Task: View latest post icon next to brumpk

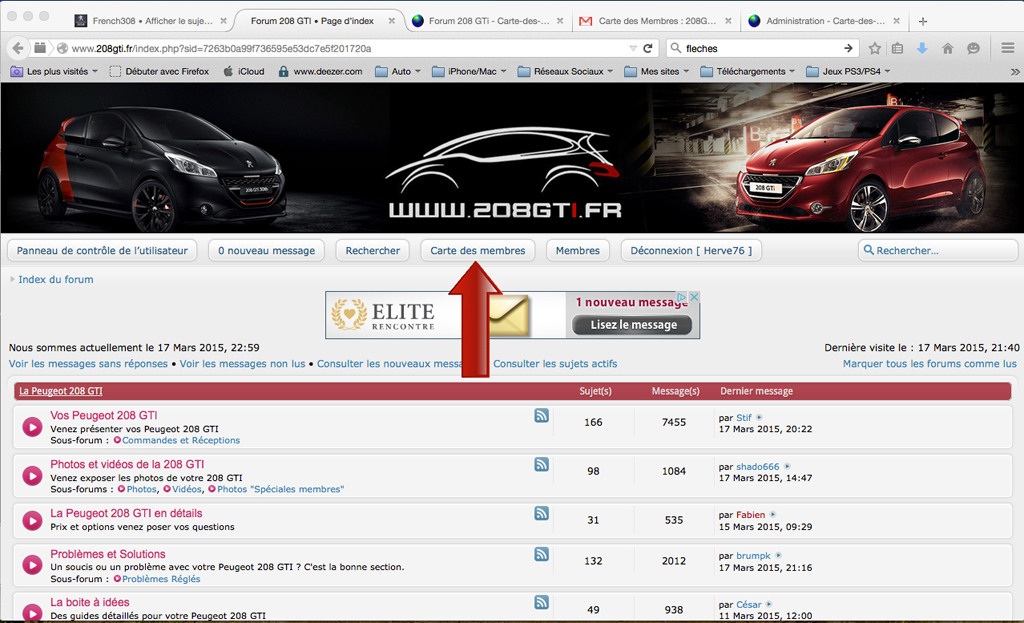Action: 778,556
